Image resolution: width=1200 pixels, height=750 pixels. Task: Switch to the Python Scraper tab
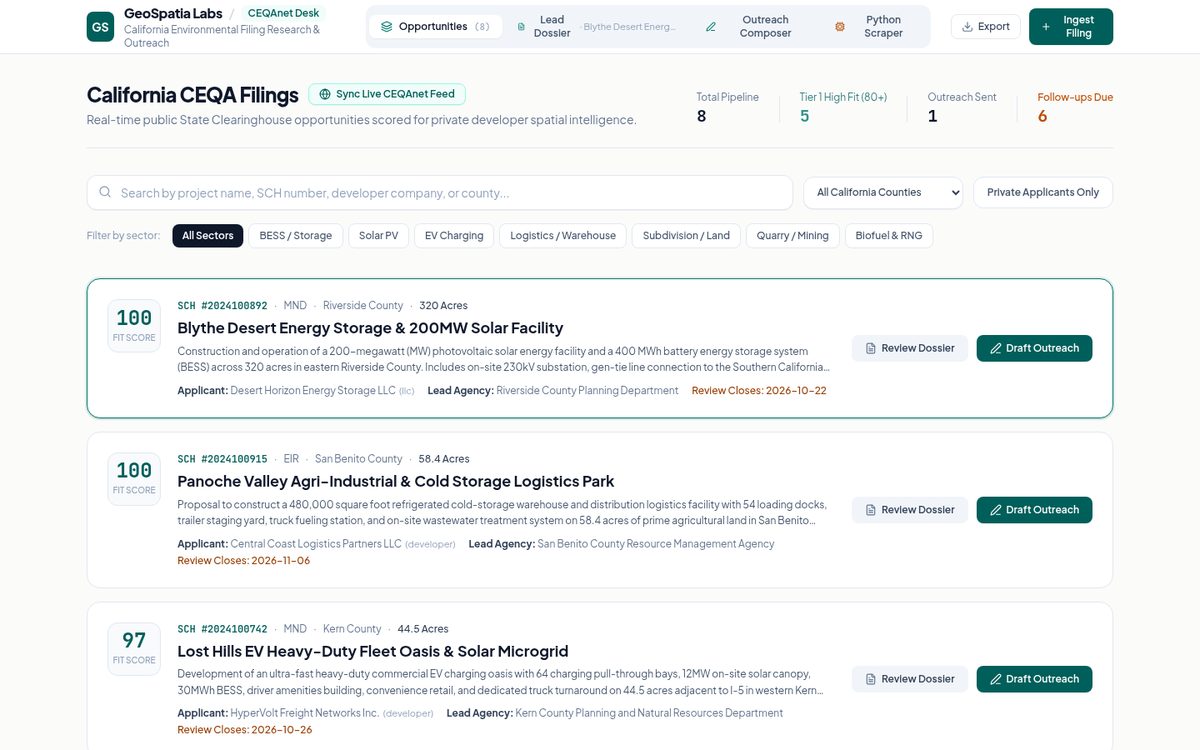[875, 27]
